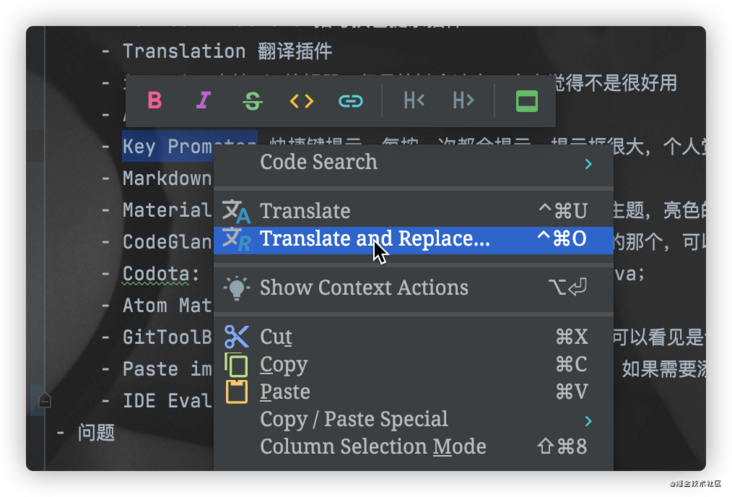Select Copy from the context menu
This screenshot has width=732, height=497.
(x=413, y=364)
